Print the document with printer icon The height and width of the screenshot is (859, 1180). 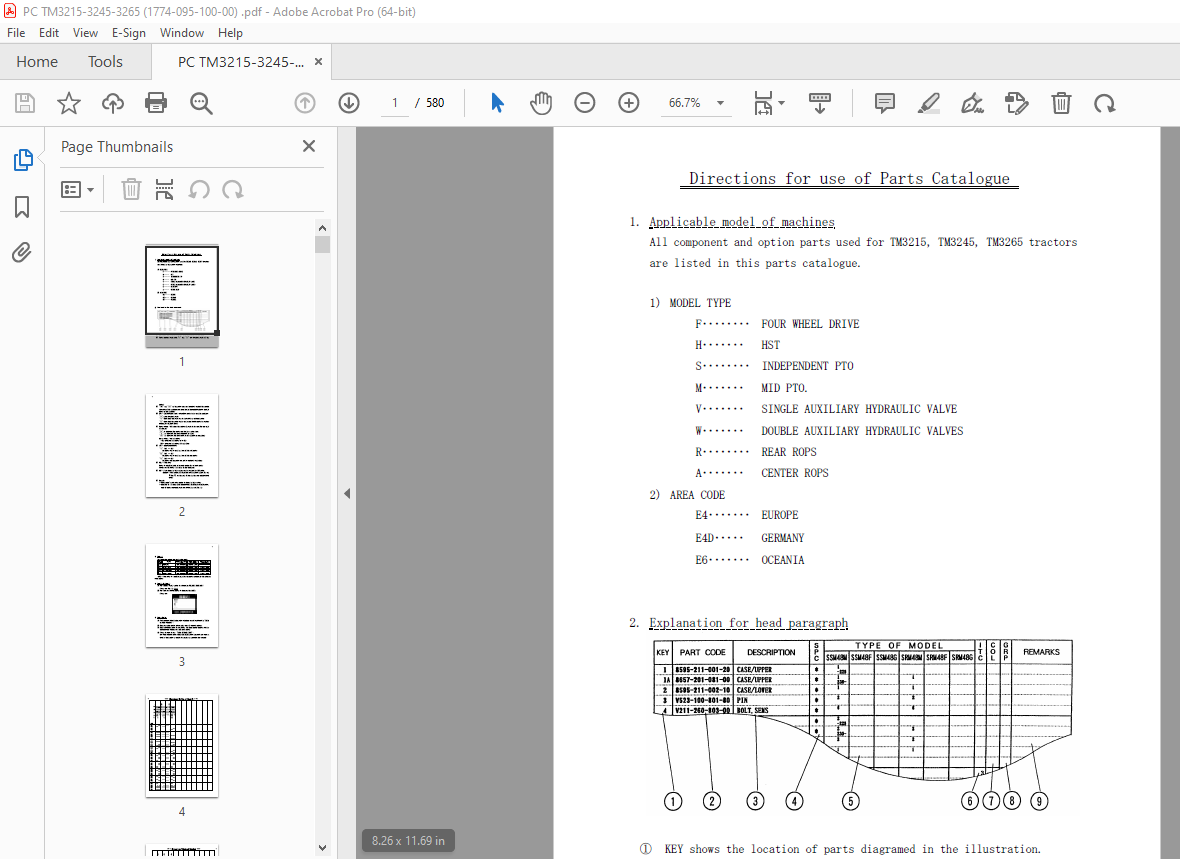(x=156, y=103)
